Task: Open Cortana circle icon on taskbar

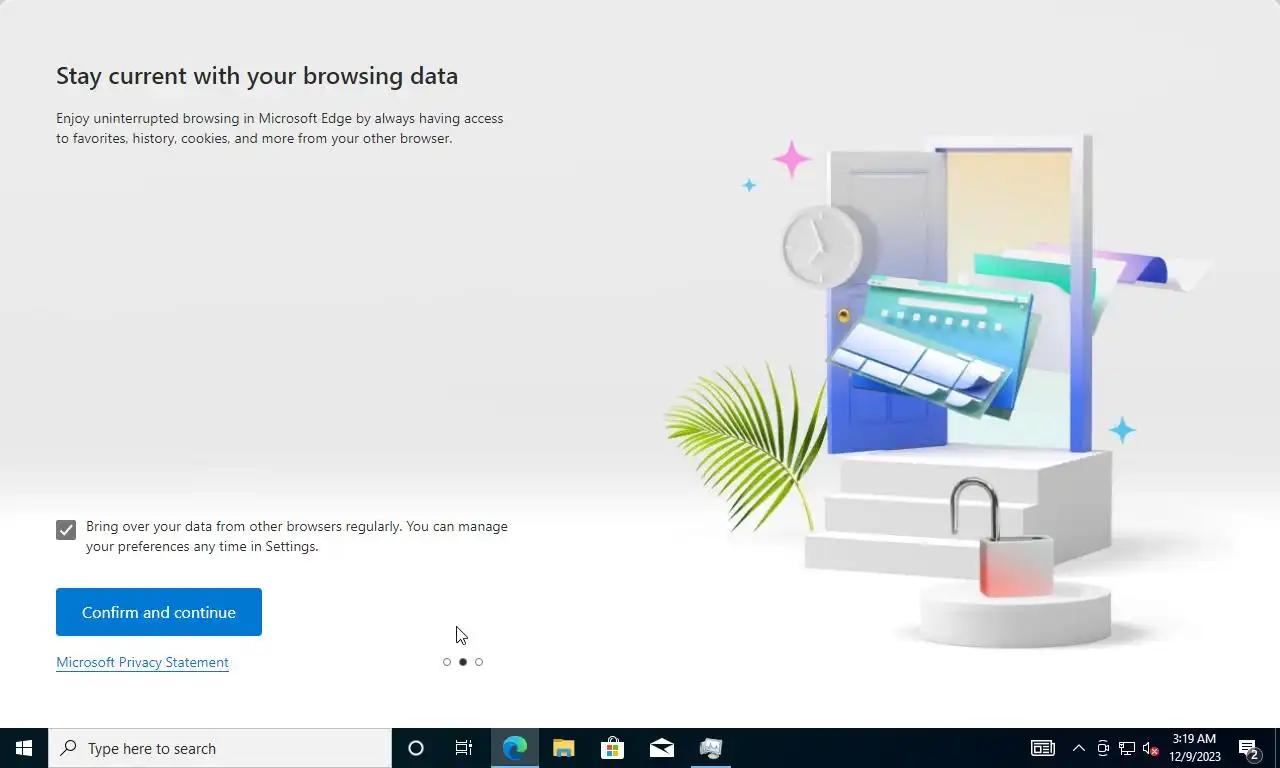Action: coord(416,748)
